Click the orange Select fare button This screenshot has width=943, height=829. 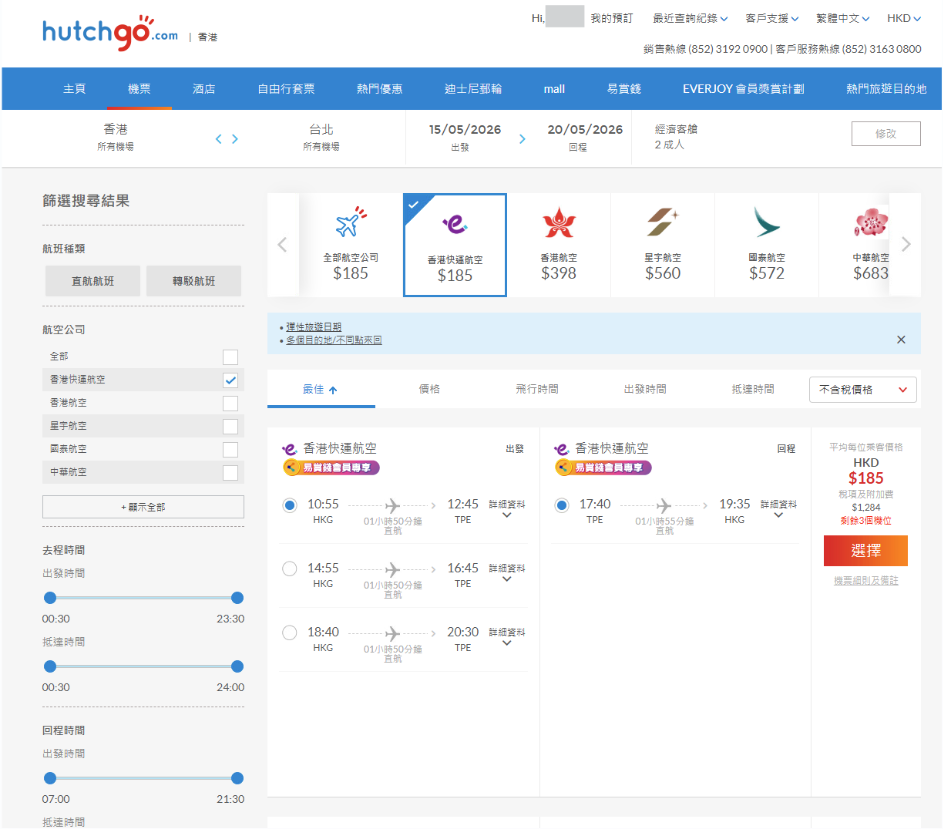pos(865,550)
